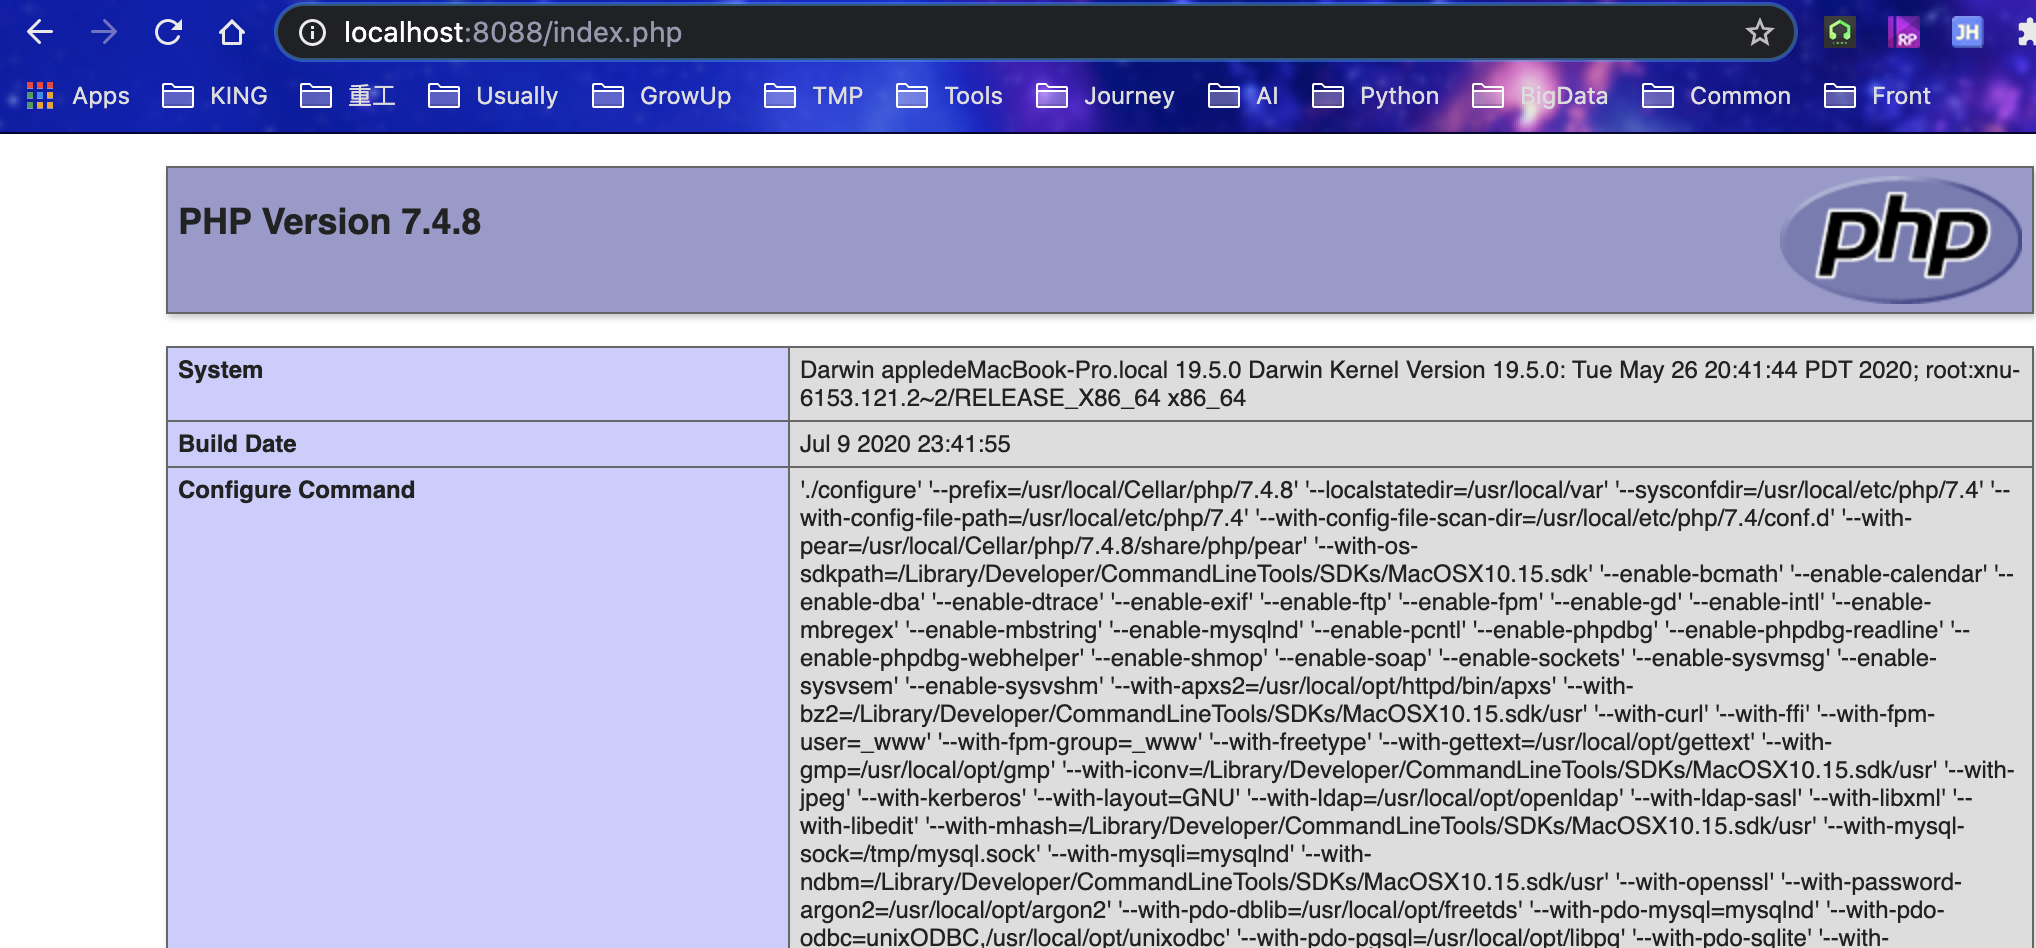Open the extensions puzzle-piece icon
The width and height of the screenshot is (2036, 948).
(2026, 31)
